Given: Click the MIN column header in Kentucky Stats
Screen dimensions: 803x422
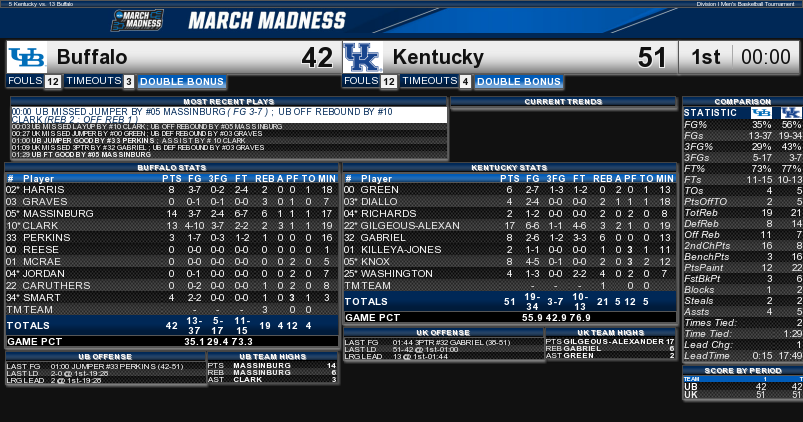Looking at the screenshot, I should tap(665, 179).
